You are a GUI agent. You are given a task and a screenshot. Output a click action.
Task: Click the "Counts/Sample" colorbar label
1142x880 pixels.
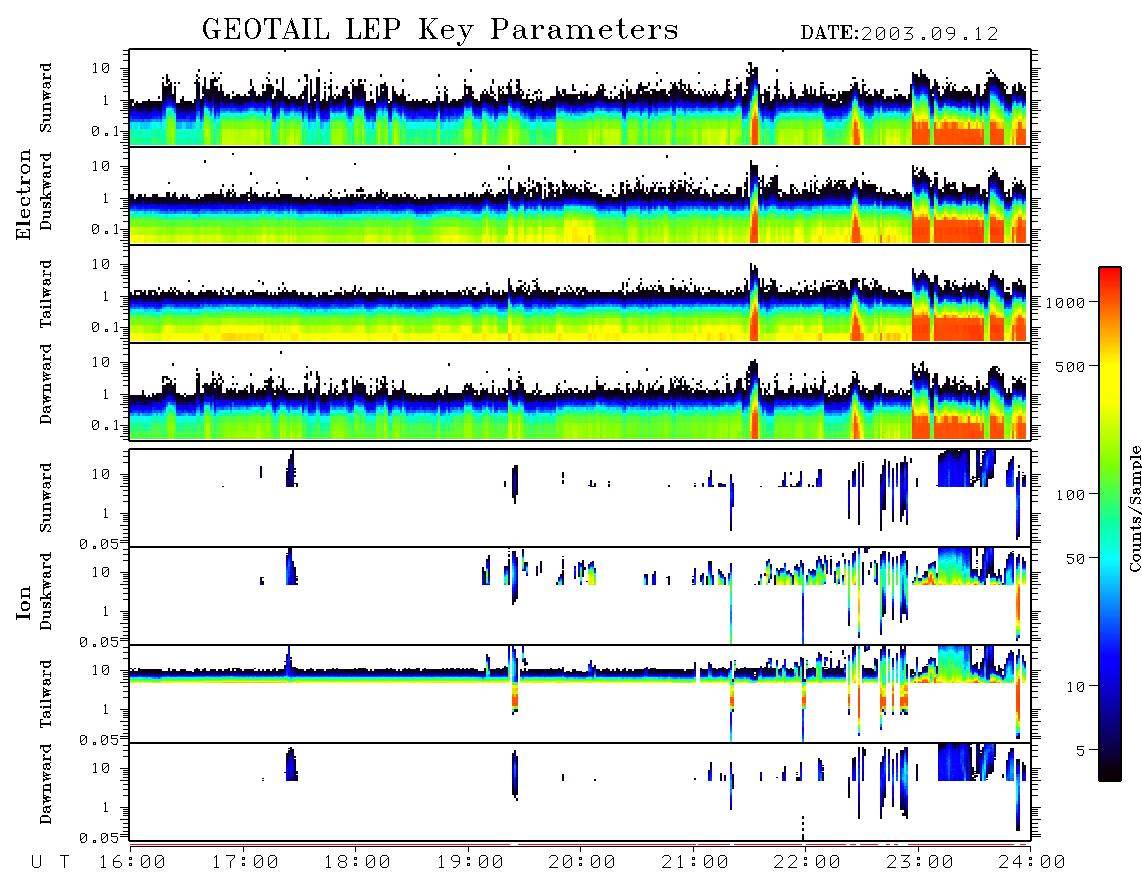pyautogui.click(x=1134, y=508)
